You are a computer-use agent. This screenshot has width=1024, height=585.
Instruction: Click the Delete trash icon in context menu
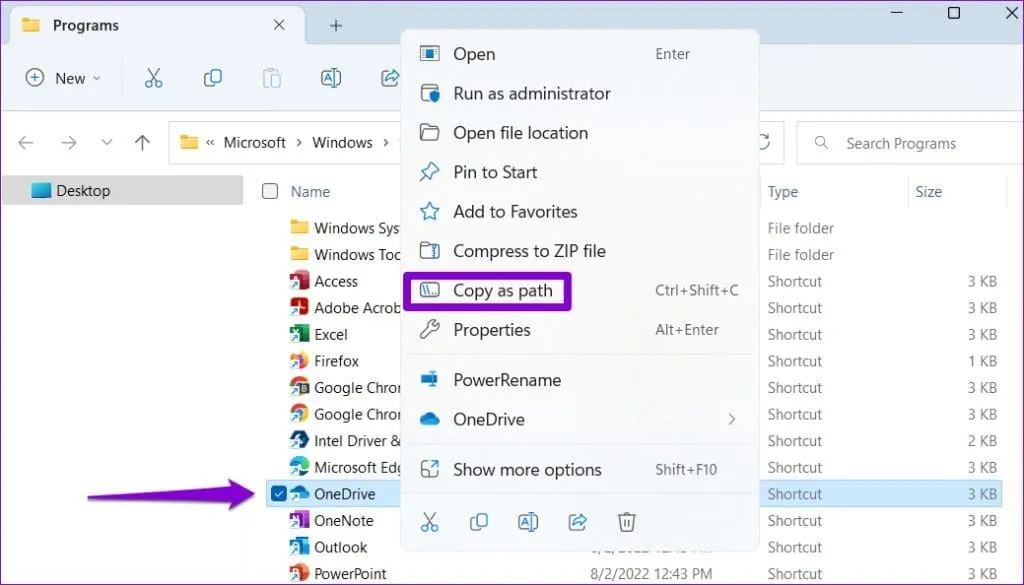(626, 521)
